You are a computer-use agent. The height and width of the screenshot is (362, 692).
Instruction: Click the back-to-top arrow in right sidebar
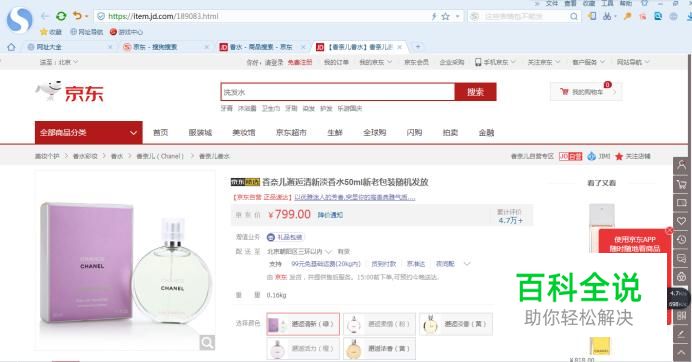click(x=682, y=353)
